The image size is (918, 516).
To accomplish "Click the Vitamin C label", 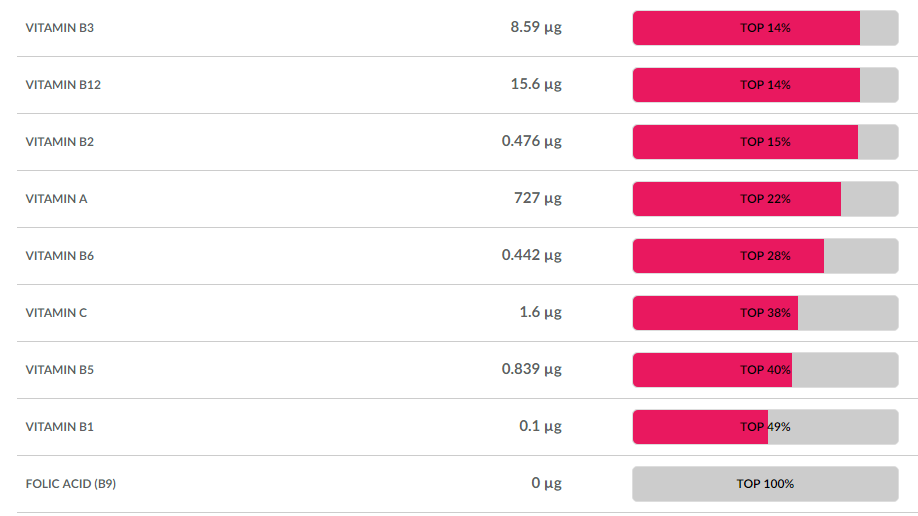I will (56, 313).
